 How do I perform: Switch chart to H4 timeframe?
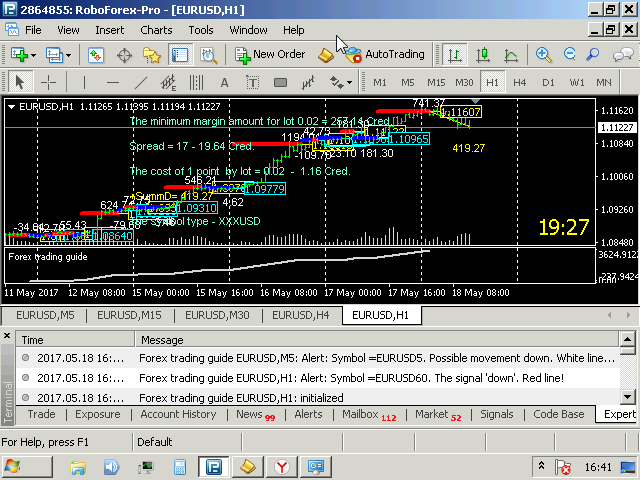(520, 82)
